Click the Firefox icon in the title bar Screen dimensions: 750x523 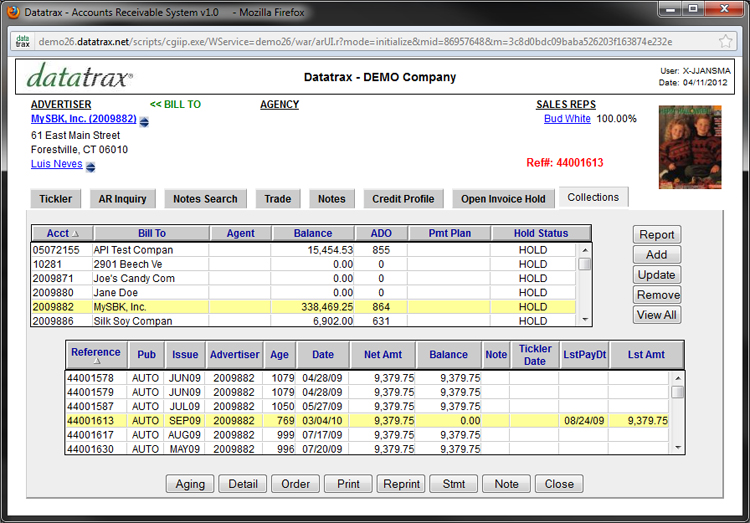[13, 11]
